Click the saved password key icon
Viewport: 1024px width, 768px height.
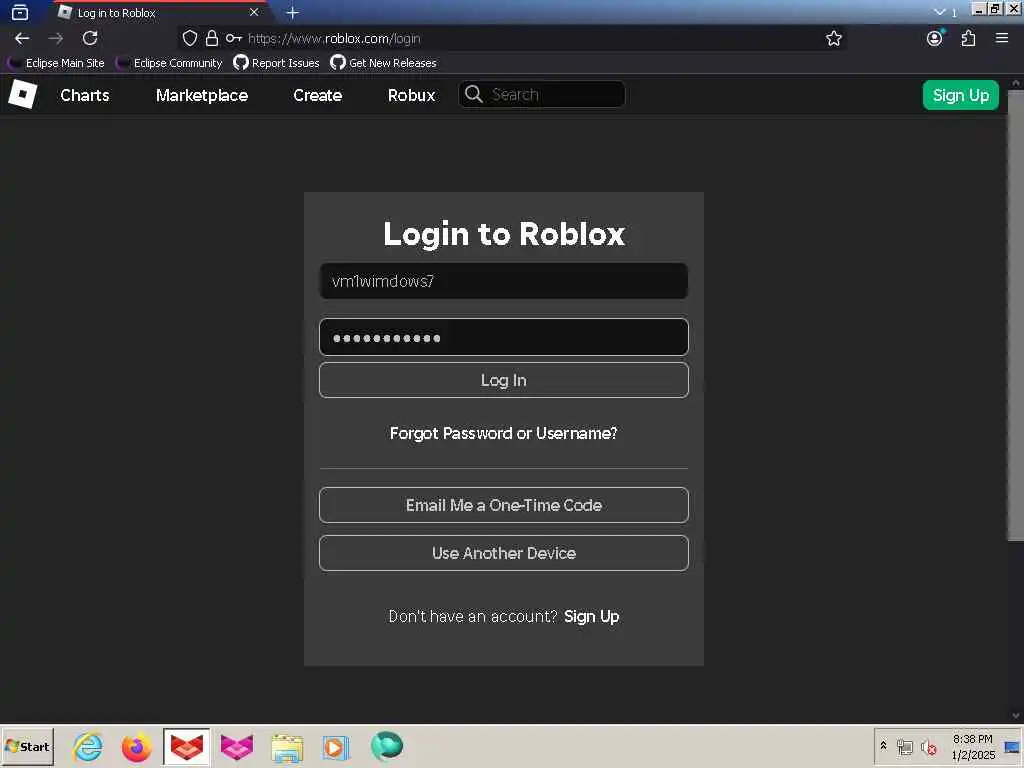[x=234, y=39]
